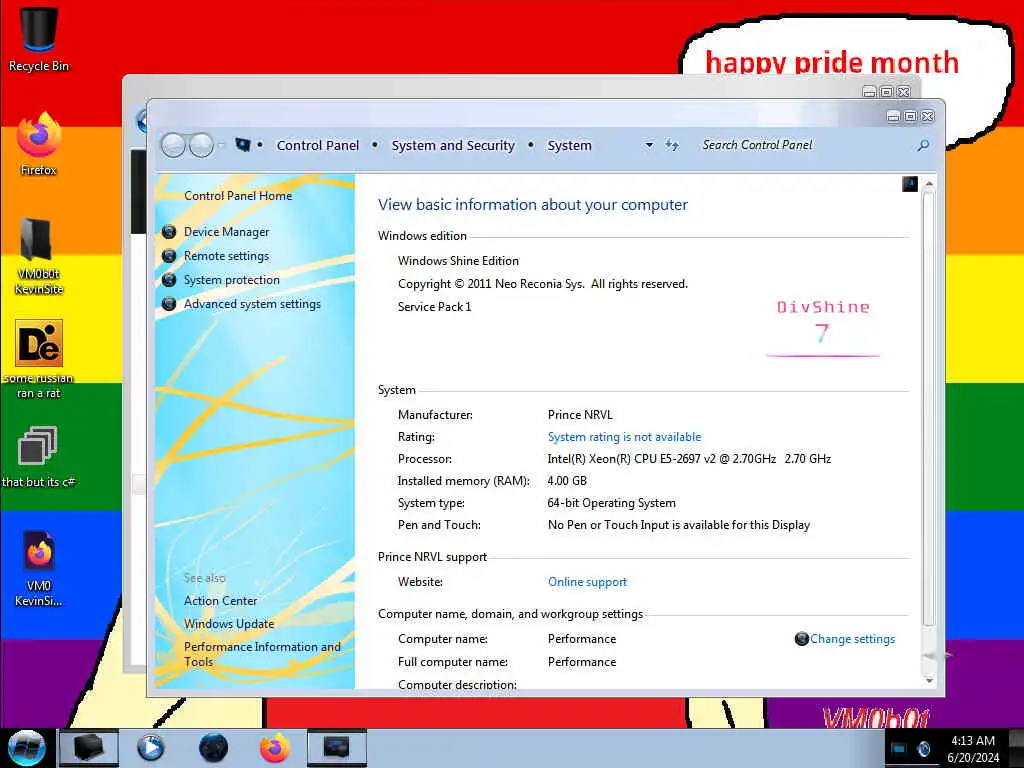
Task: Open the dark globe taskbar icon
Action: pos(213,748)
